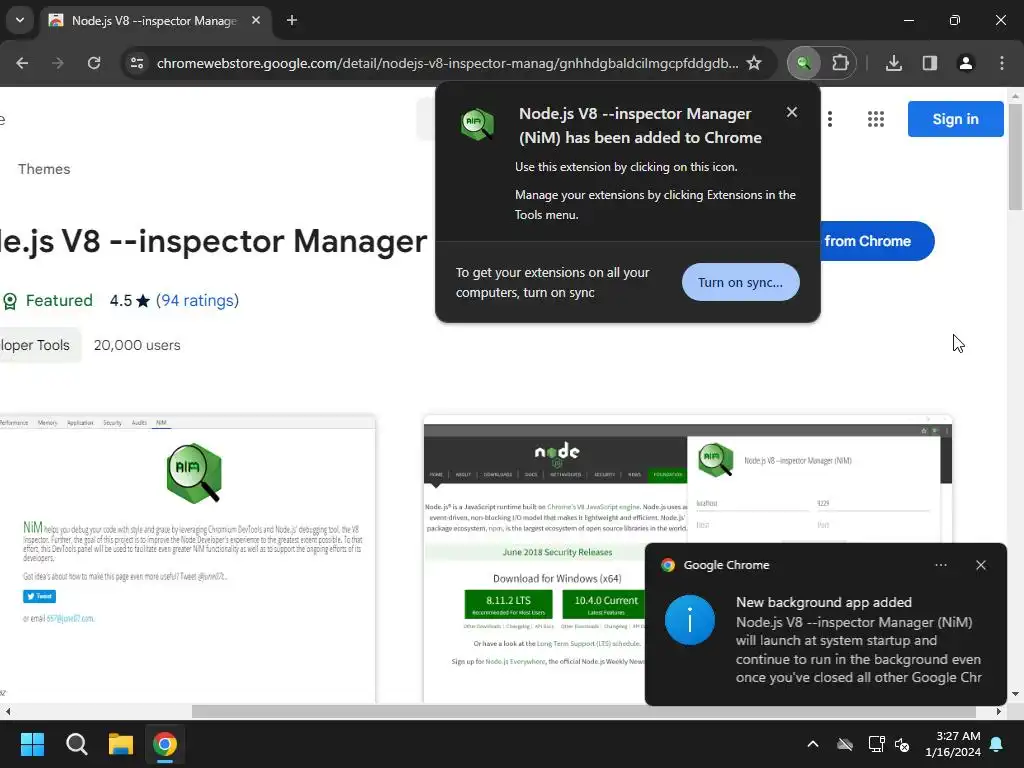Open a new browser tab

pos(292,20)
